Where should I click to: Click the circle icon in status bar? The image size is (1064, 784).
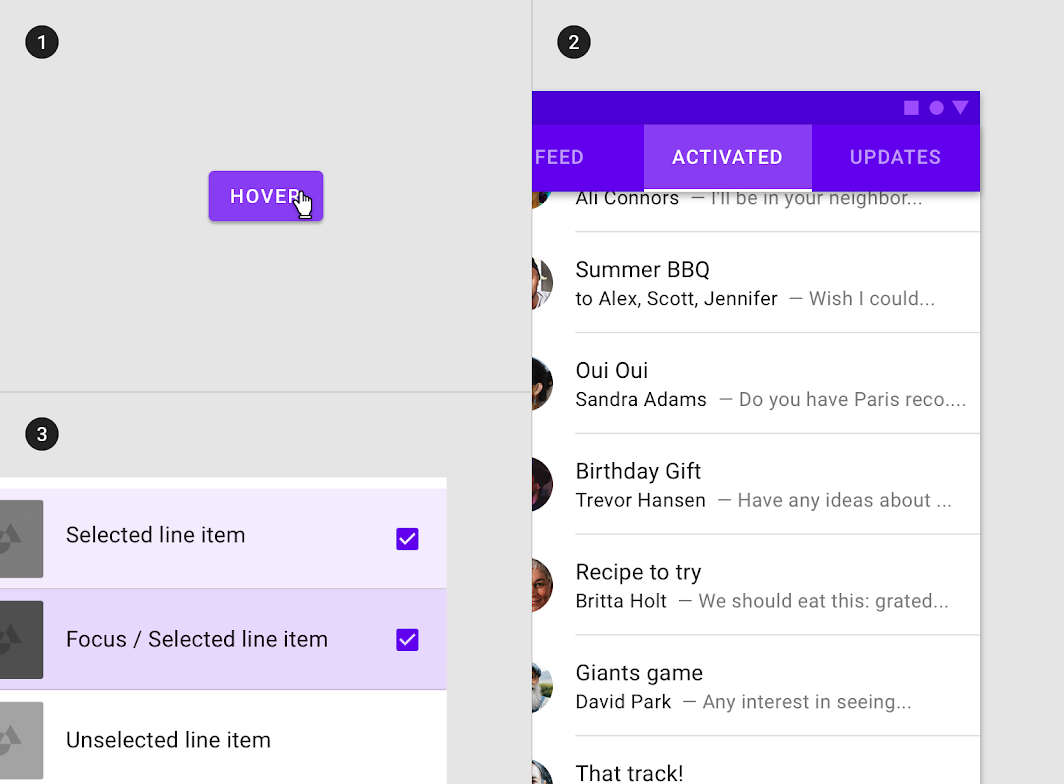click(936, 108)
